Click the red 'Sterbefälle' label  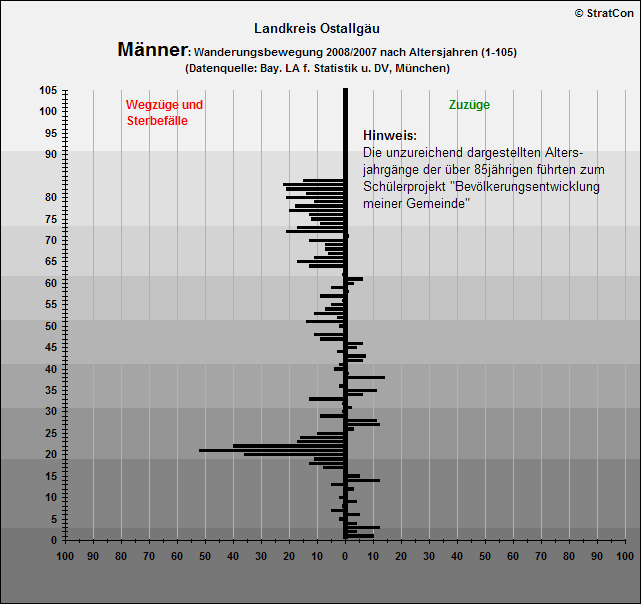coord(157,121)
